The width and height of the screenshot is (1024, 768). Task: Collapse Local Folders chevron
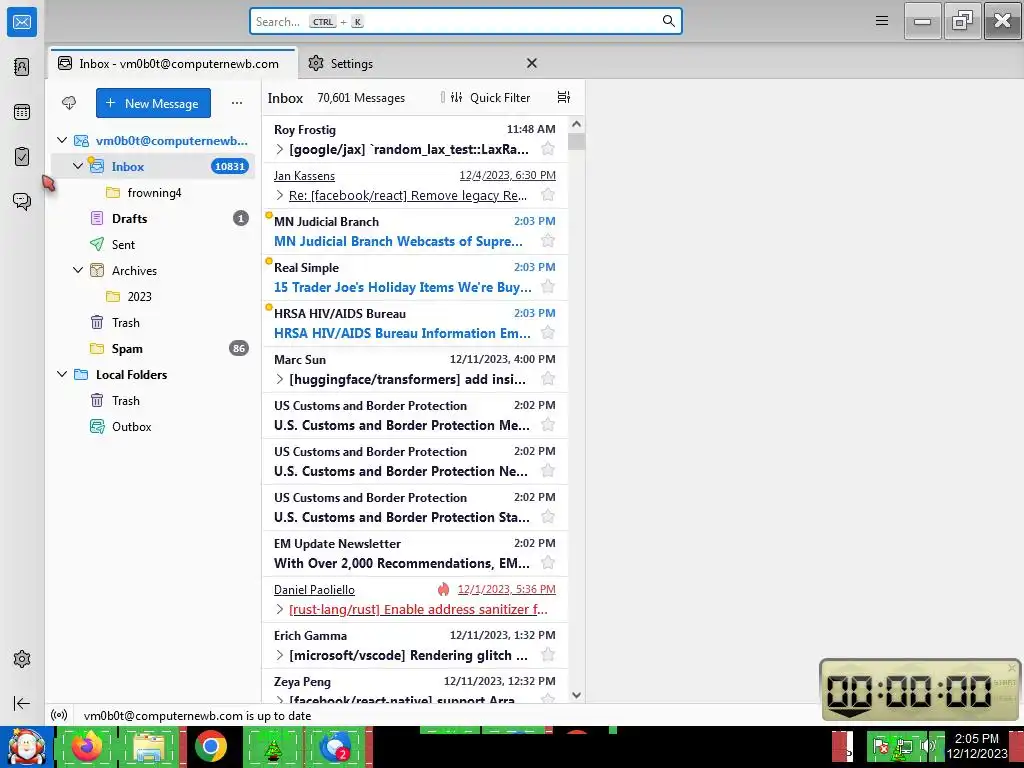point(62,374)
